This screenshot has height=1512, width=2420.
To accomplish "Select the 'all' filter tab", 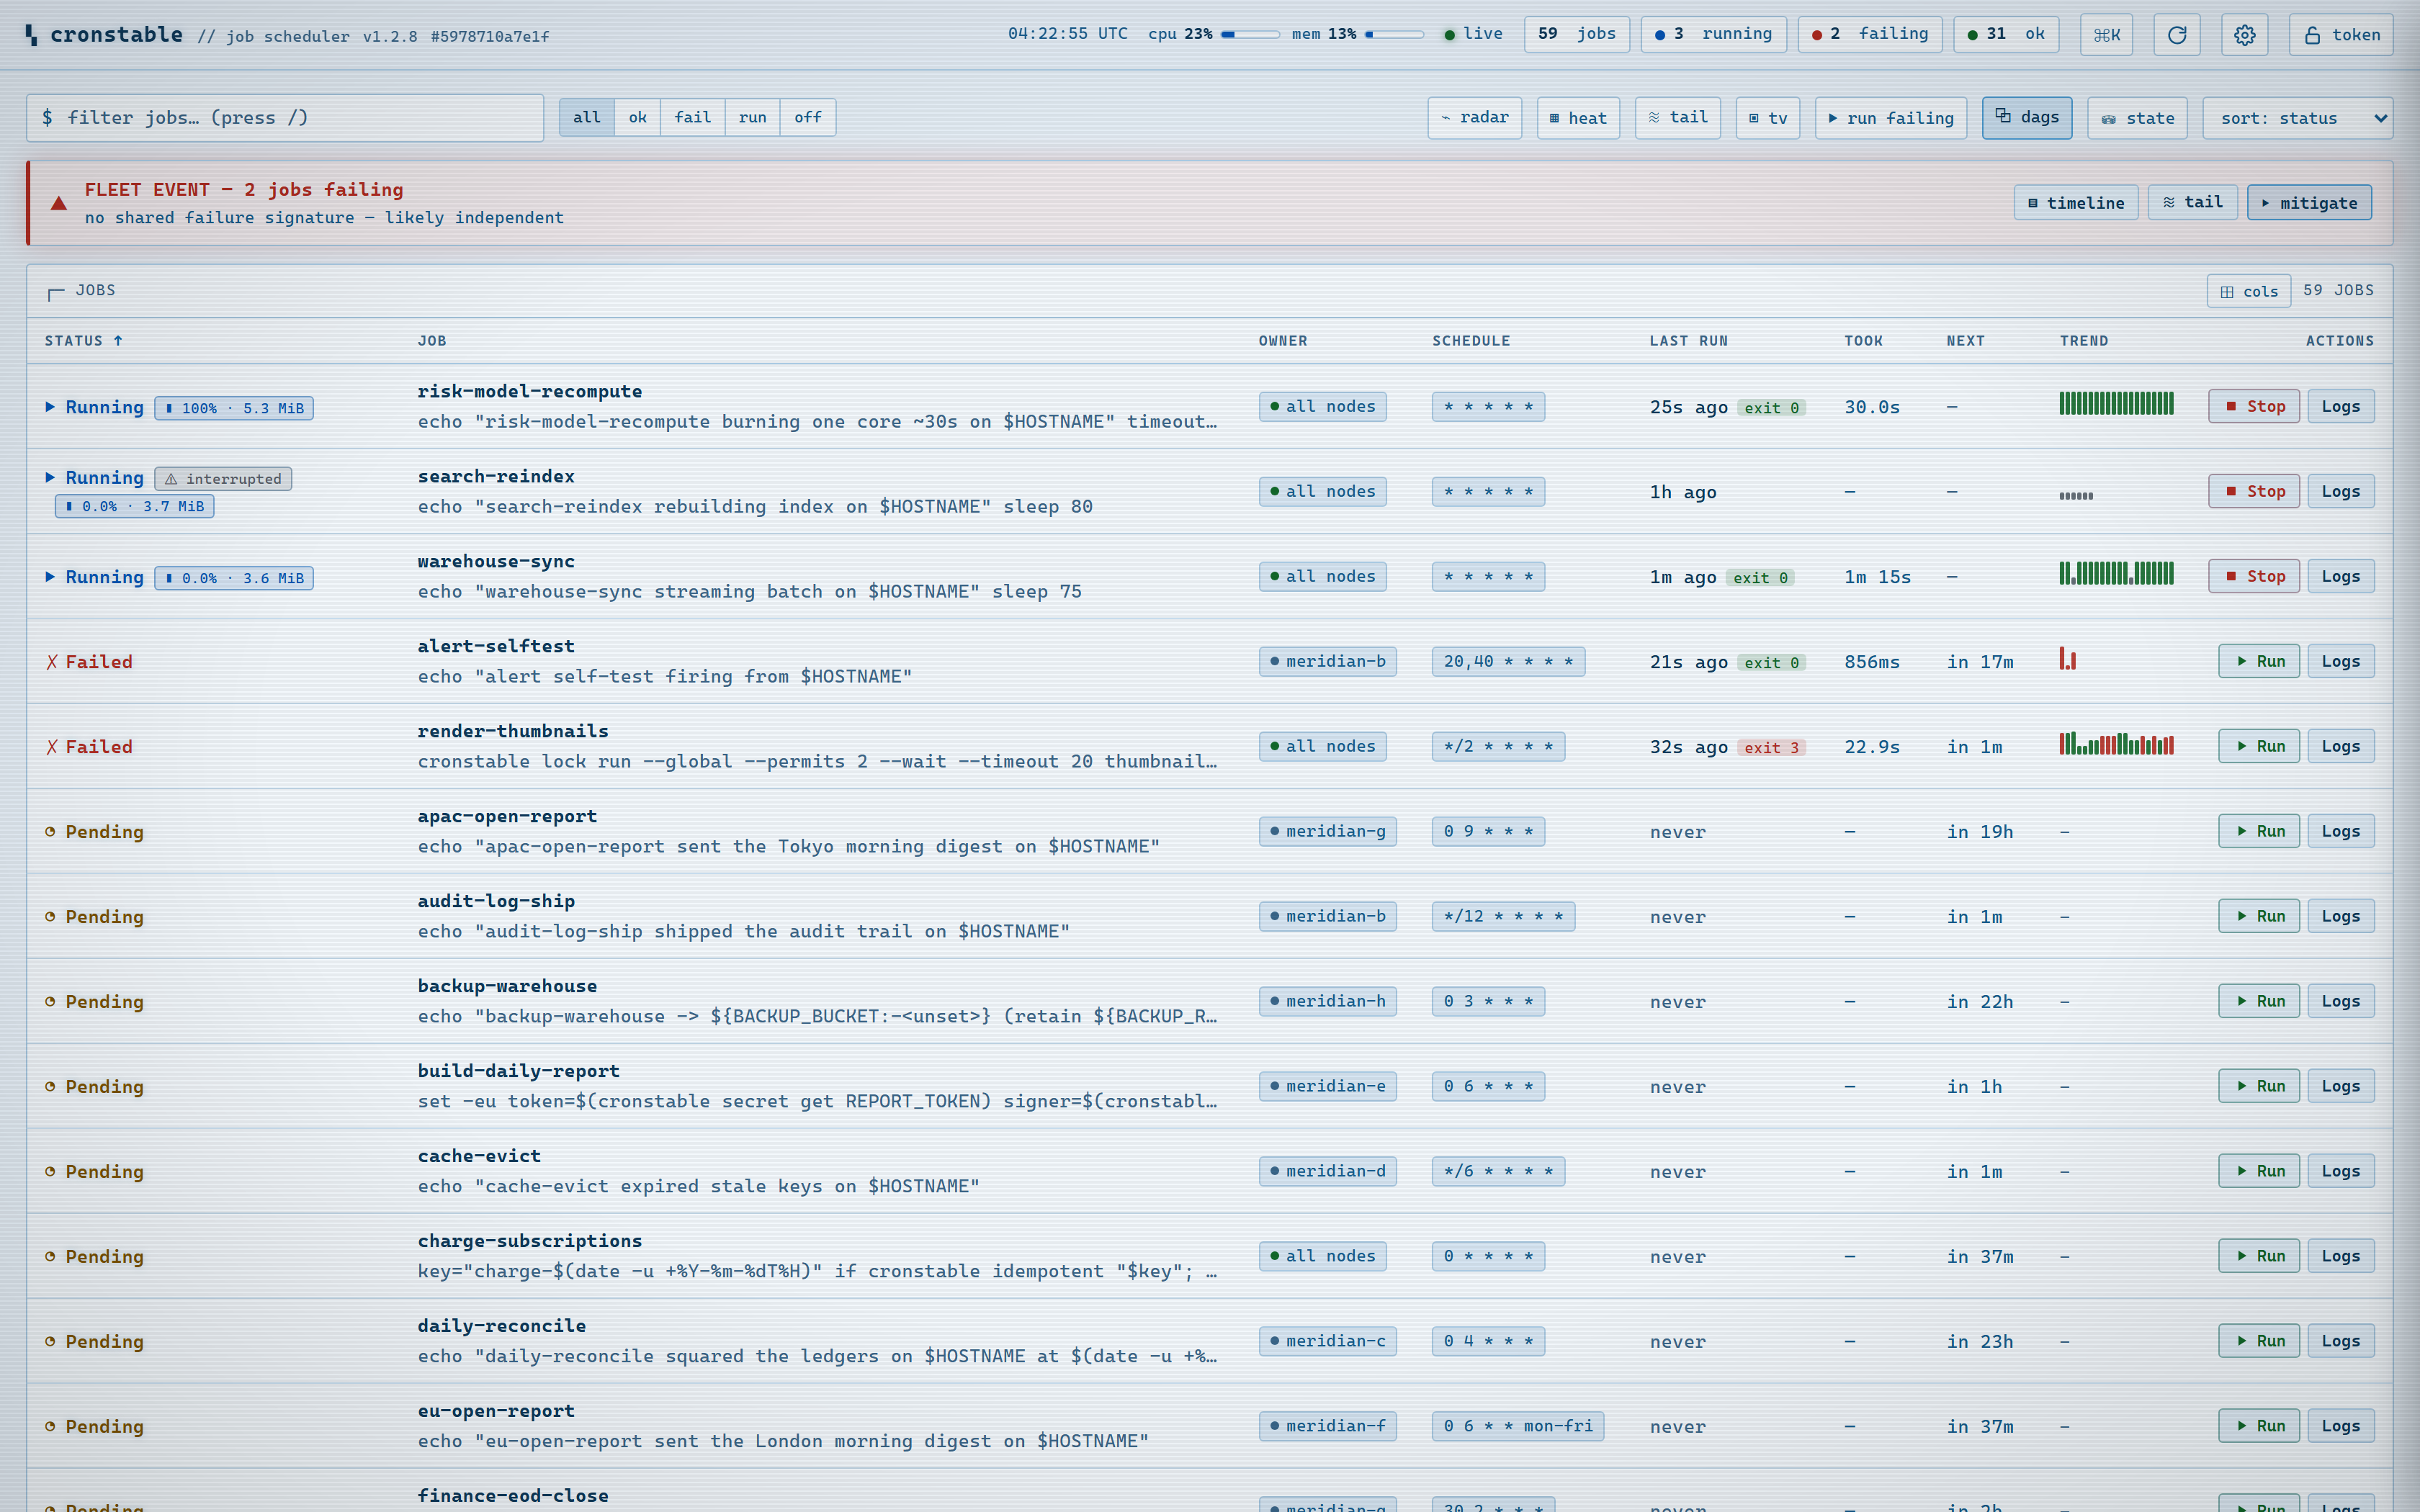I will pyautogui.click(x=587, y=118).
